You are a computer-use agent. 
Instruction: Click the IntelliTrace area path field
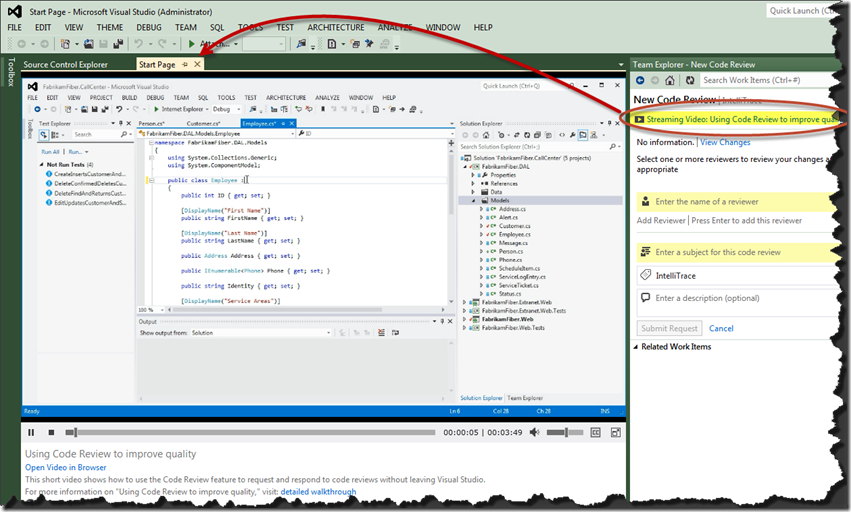click(x=735, y=275)
